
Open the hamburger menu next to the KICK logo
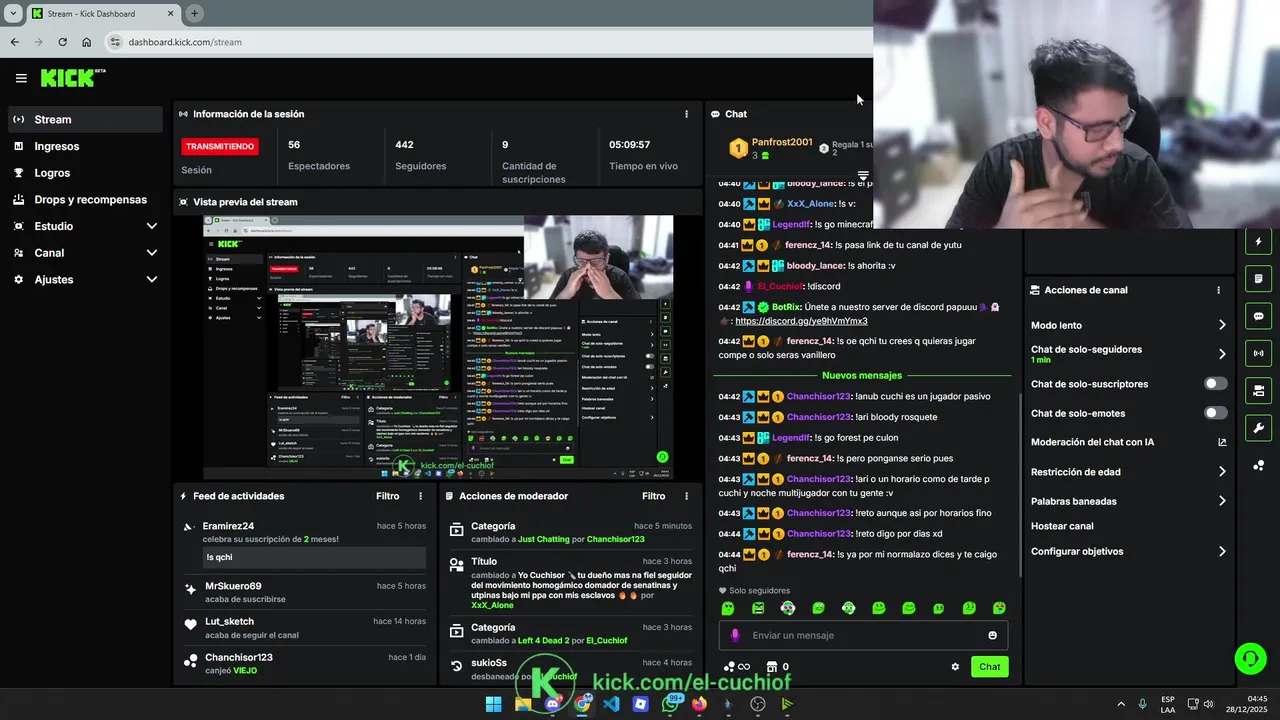(21, 78)
